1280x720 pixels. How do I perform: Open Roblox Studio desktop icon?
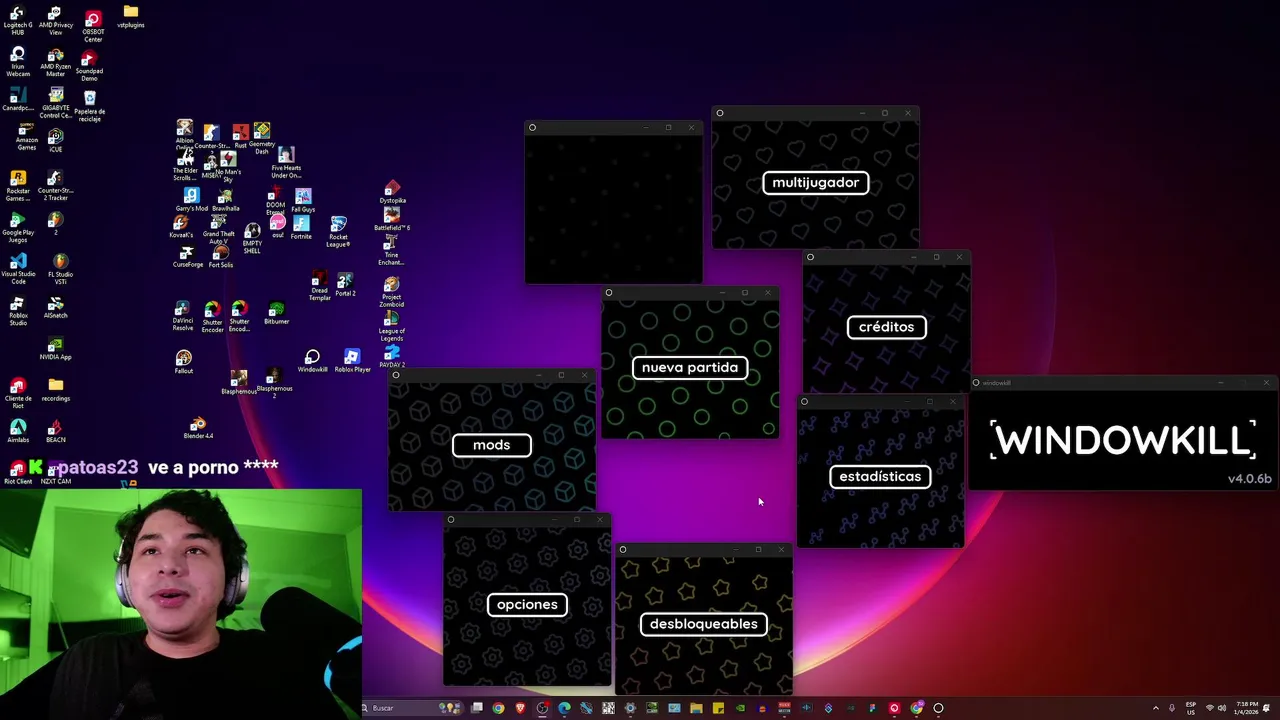pos(18,311)
